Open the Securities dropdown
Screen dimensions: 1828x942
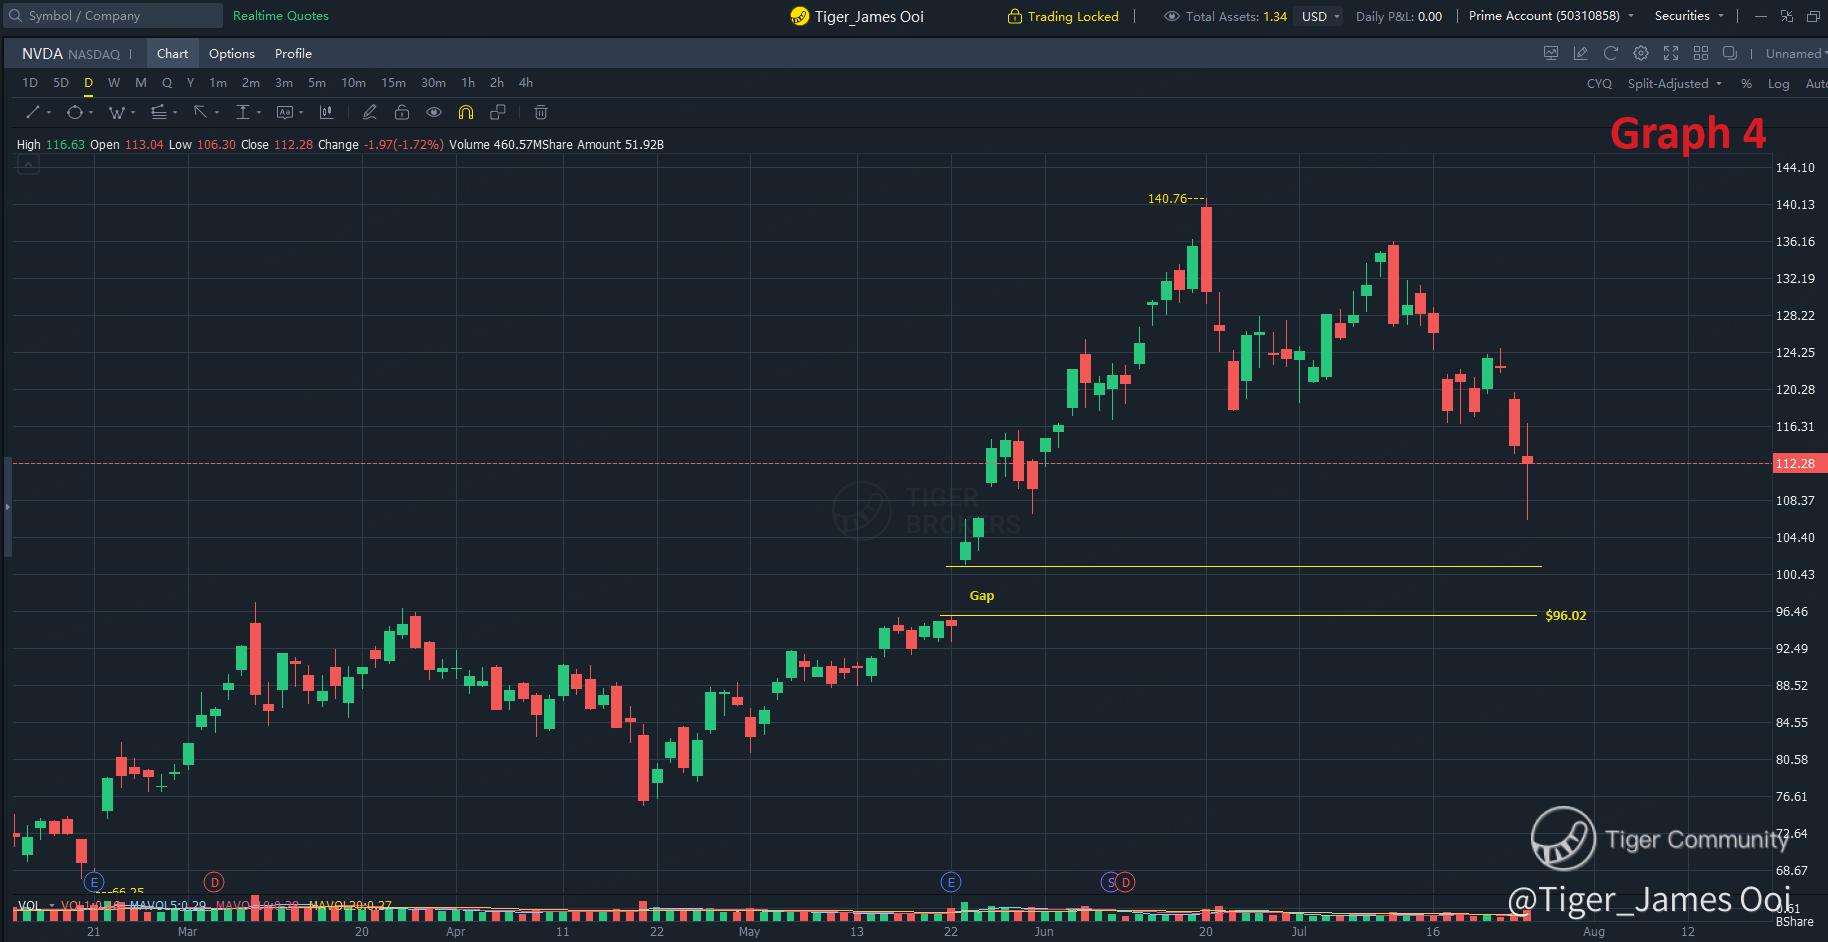pos(1689,16)
